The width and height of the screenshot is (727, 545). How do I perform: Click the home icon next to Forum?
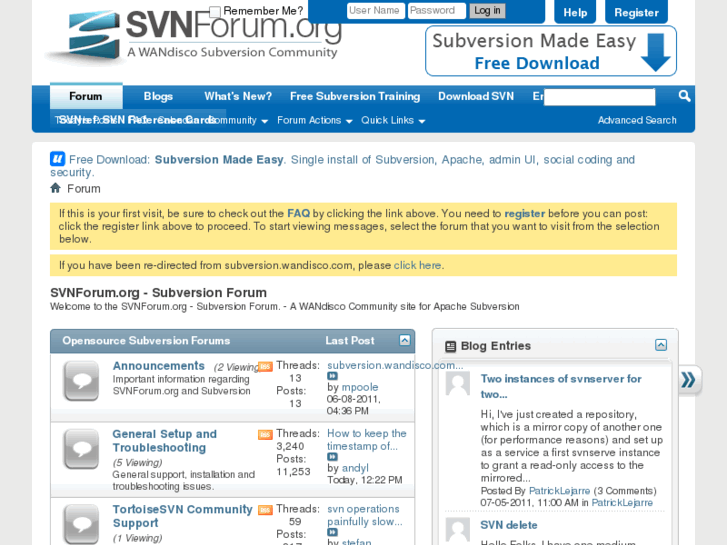(x=56, y=188)
